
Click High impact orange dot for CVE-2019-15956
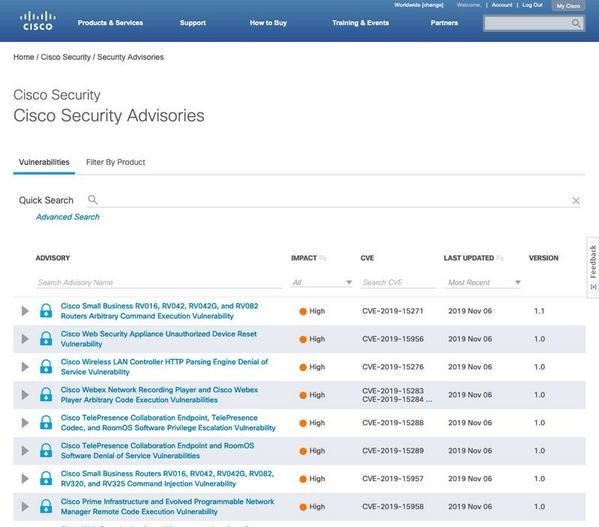click(303, 339)
